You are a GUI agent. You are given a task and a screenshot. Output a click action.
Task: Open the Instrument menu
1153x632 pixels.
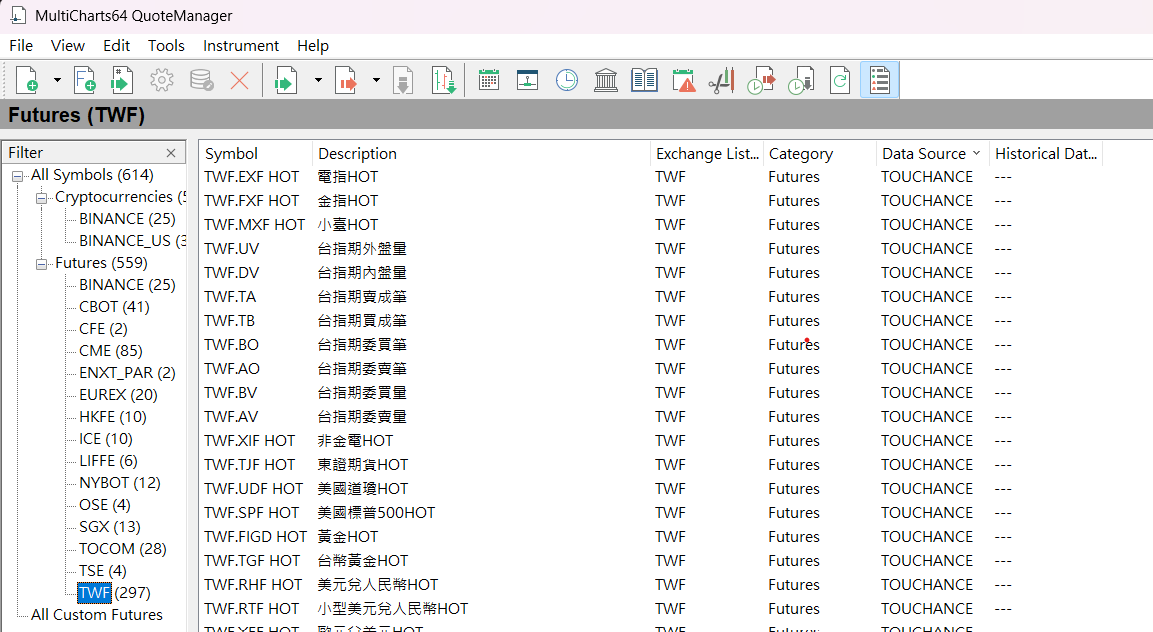pos(240,46)
